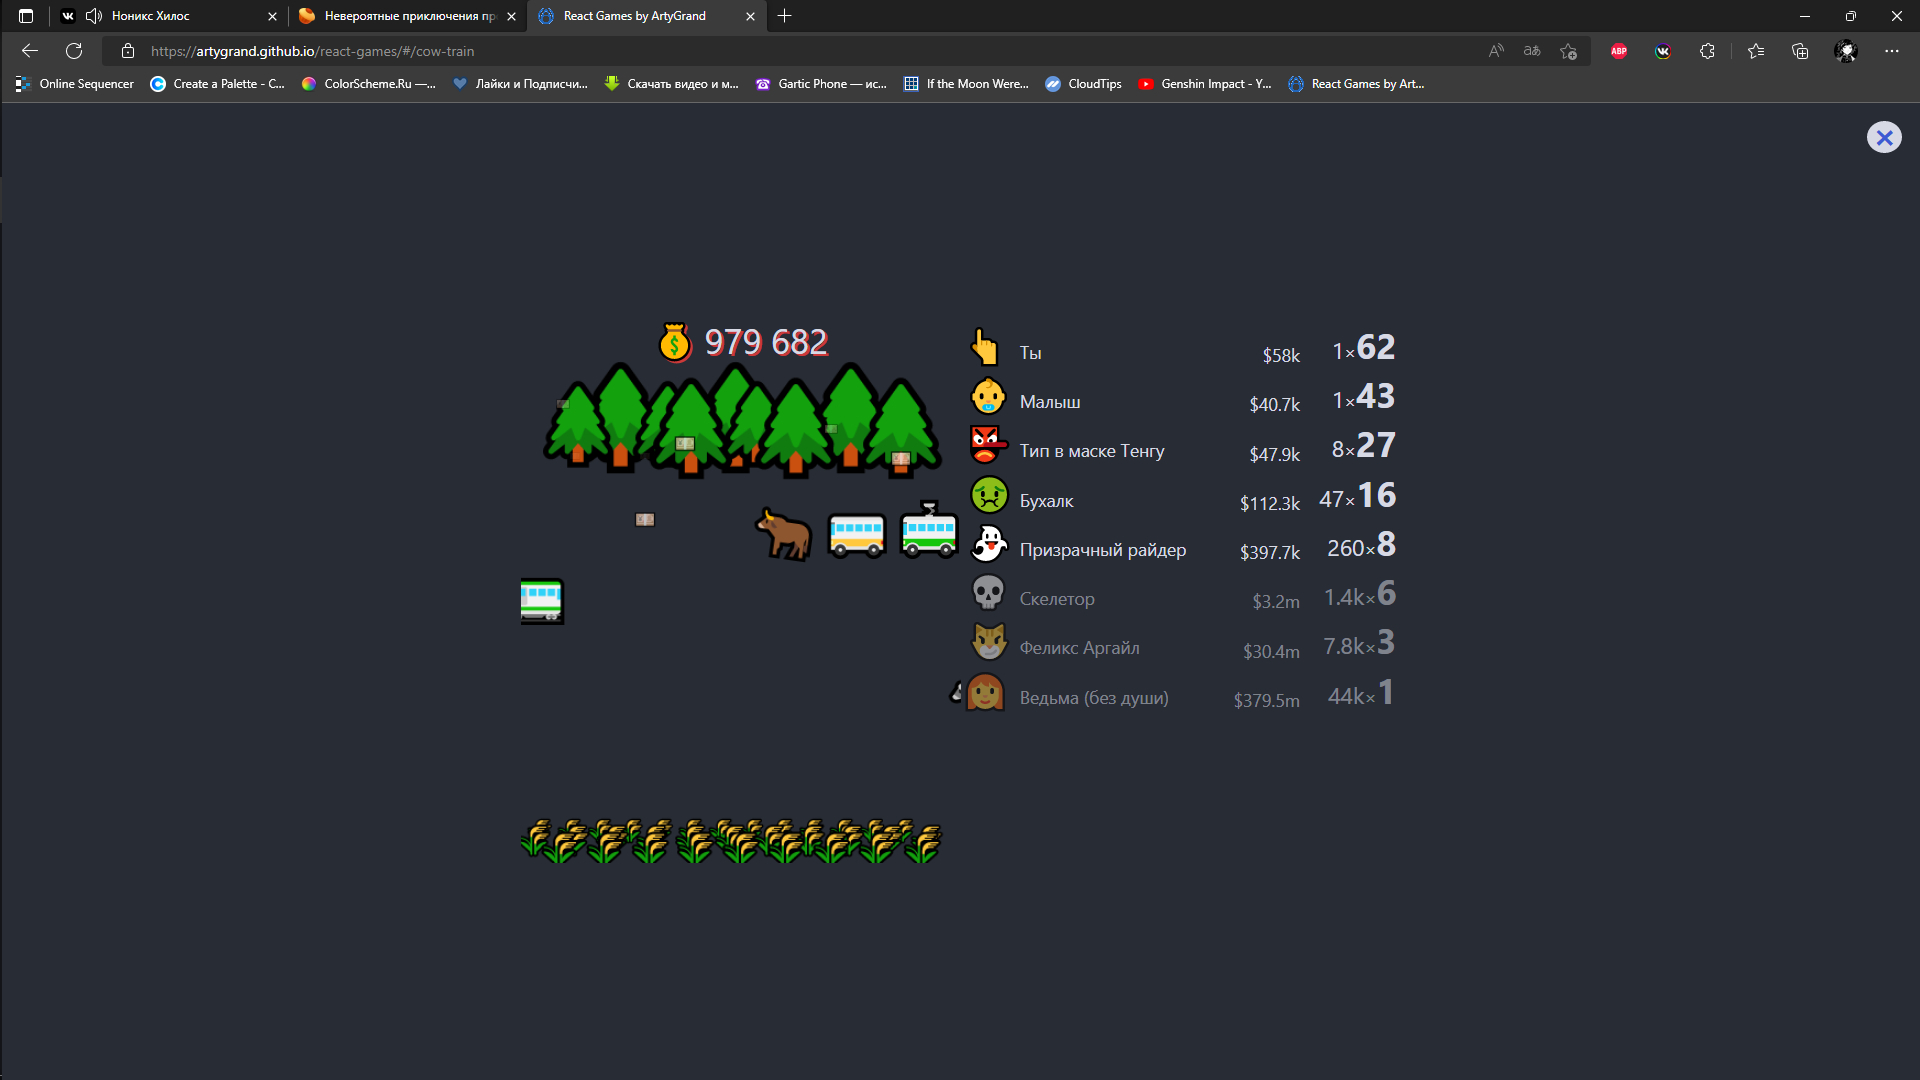Image resolution: width=1920 pixels, height=1080 pixels.
Task: Click the witch 'Ведьма (без души)' avatar
Action: (x=985, y=692)
